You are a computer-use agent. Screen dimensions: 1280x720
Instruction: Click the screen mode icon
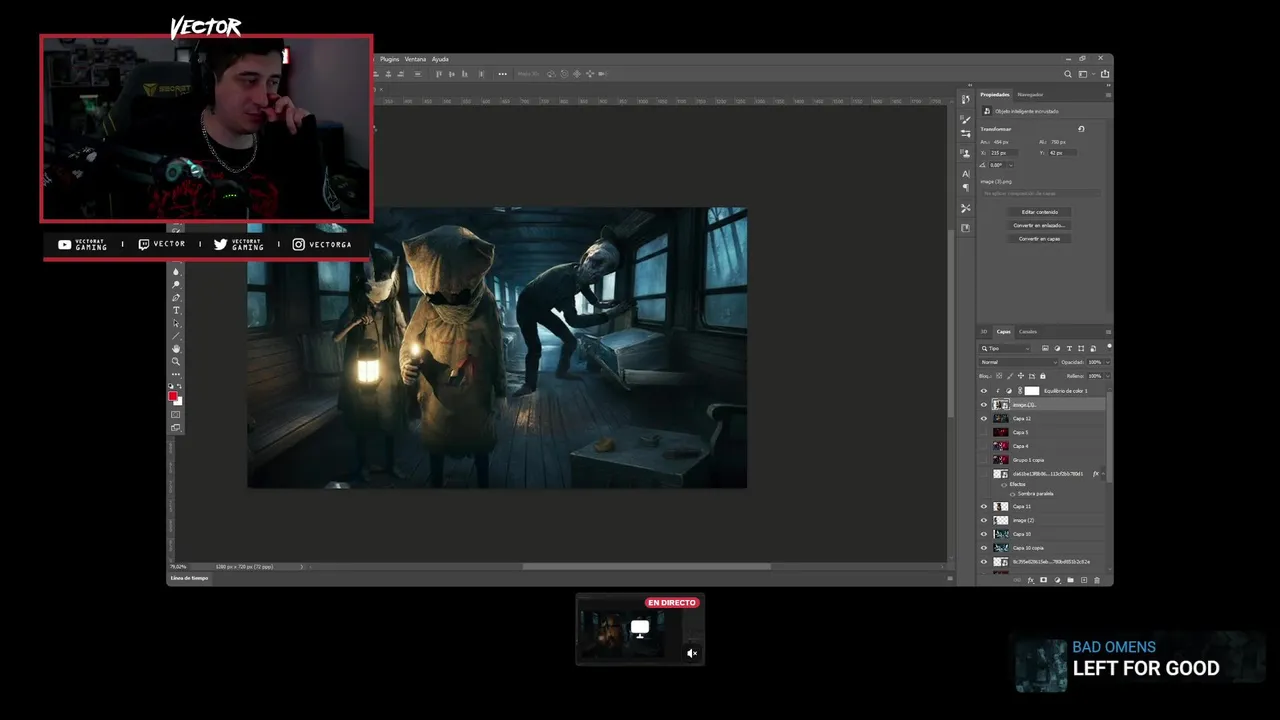[x=176, y=428]
